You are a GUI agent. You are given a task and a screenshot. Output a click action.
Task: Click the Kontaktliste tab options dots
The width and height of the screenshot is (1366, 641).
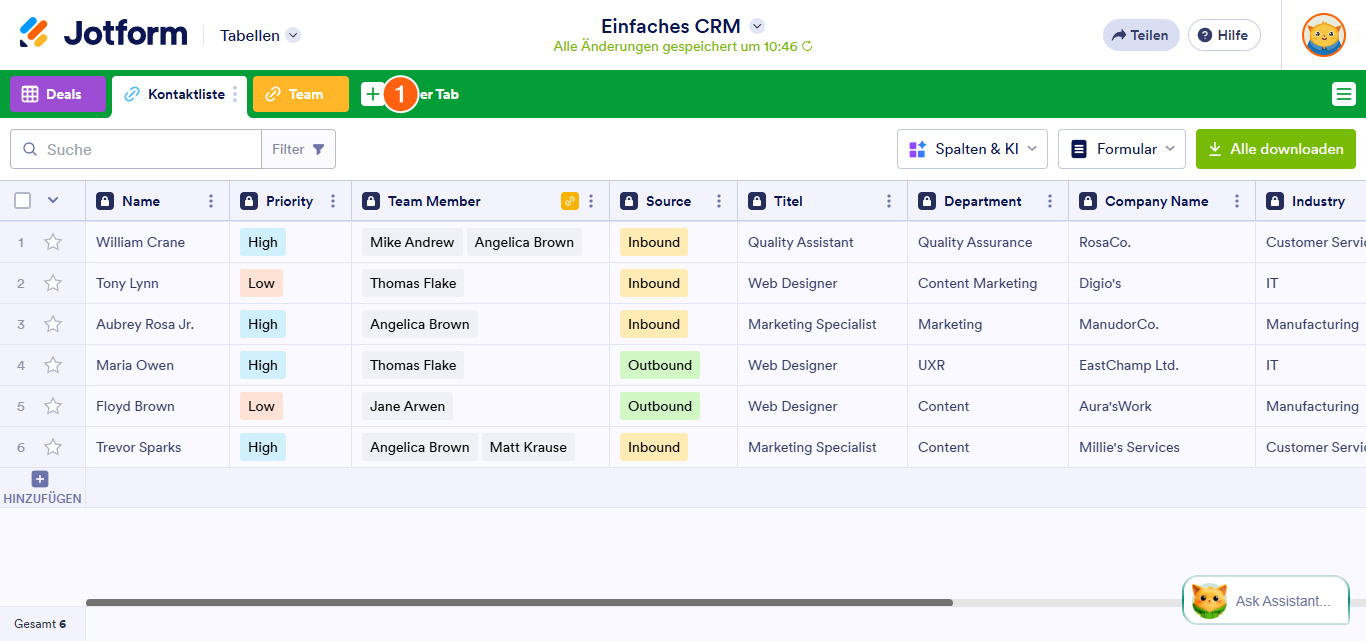[x=236, y=94]
